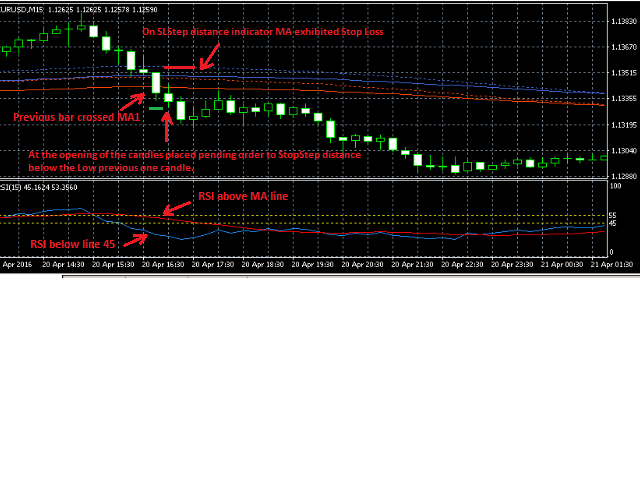Click the 45 level label on RSI scale
Image resolution: width=640 pixels, height=480 pixels.
click(612, 223)
